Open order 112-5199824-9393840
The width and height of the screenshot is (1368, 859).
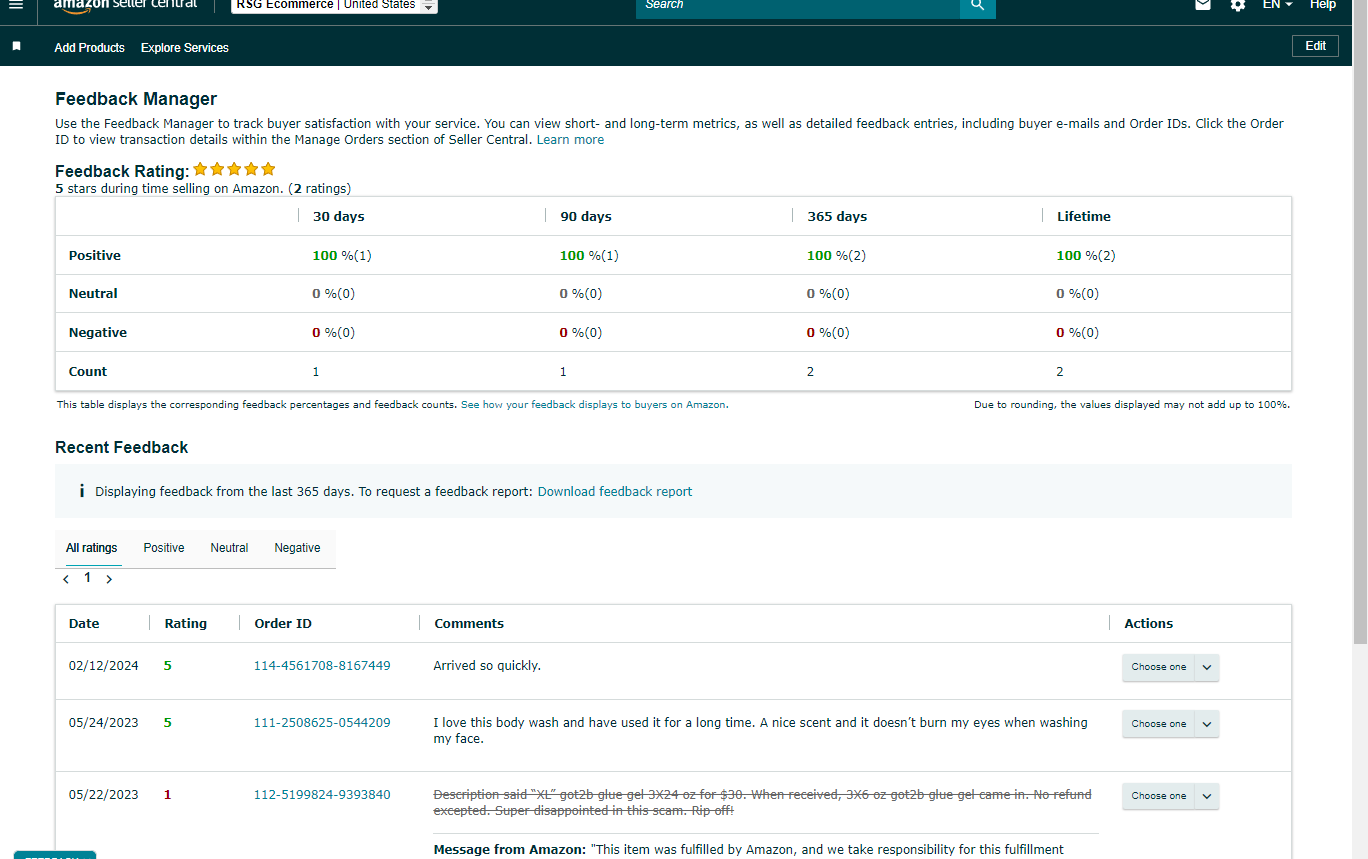coord(322,795)
